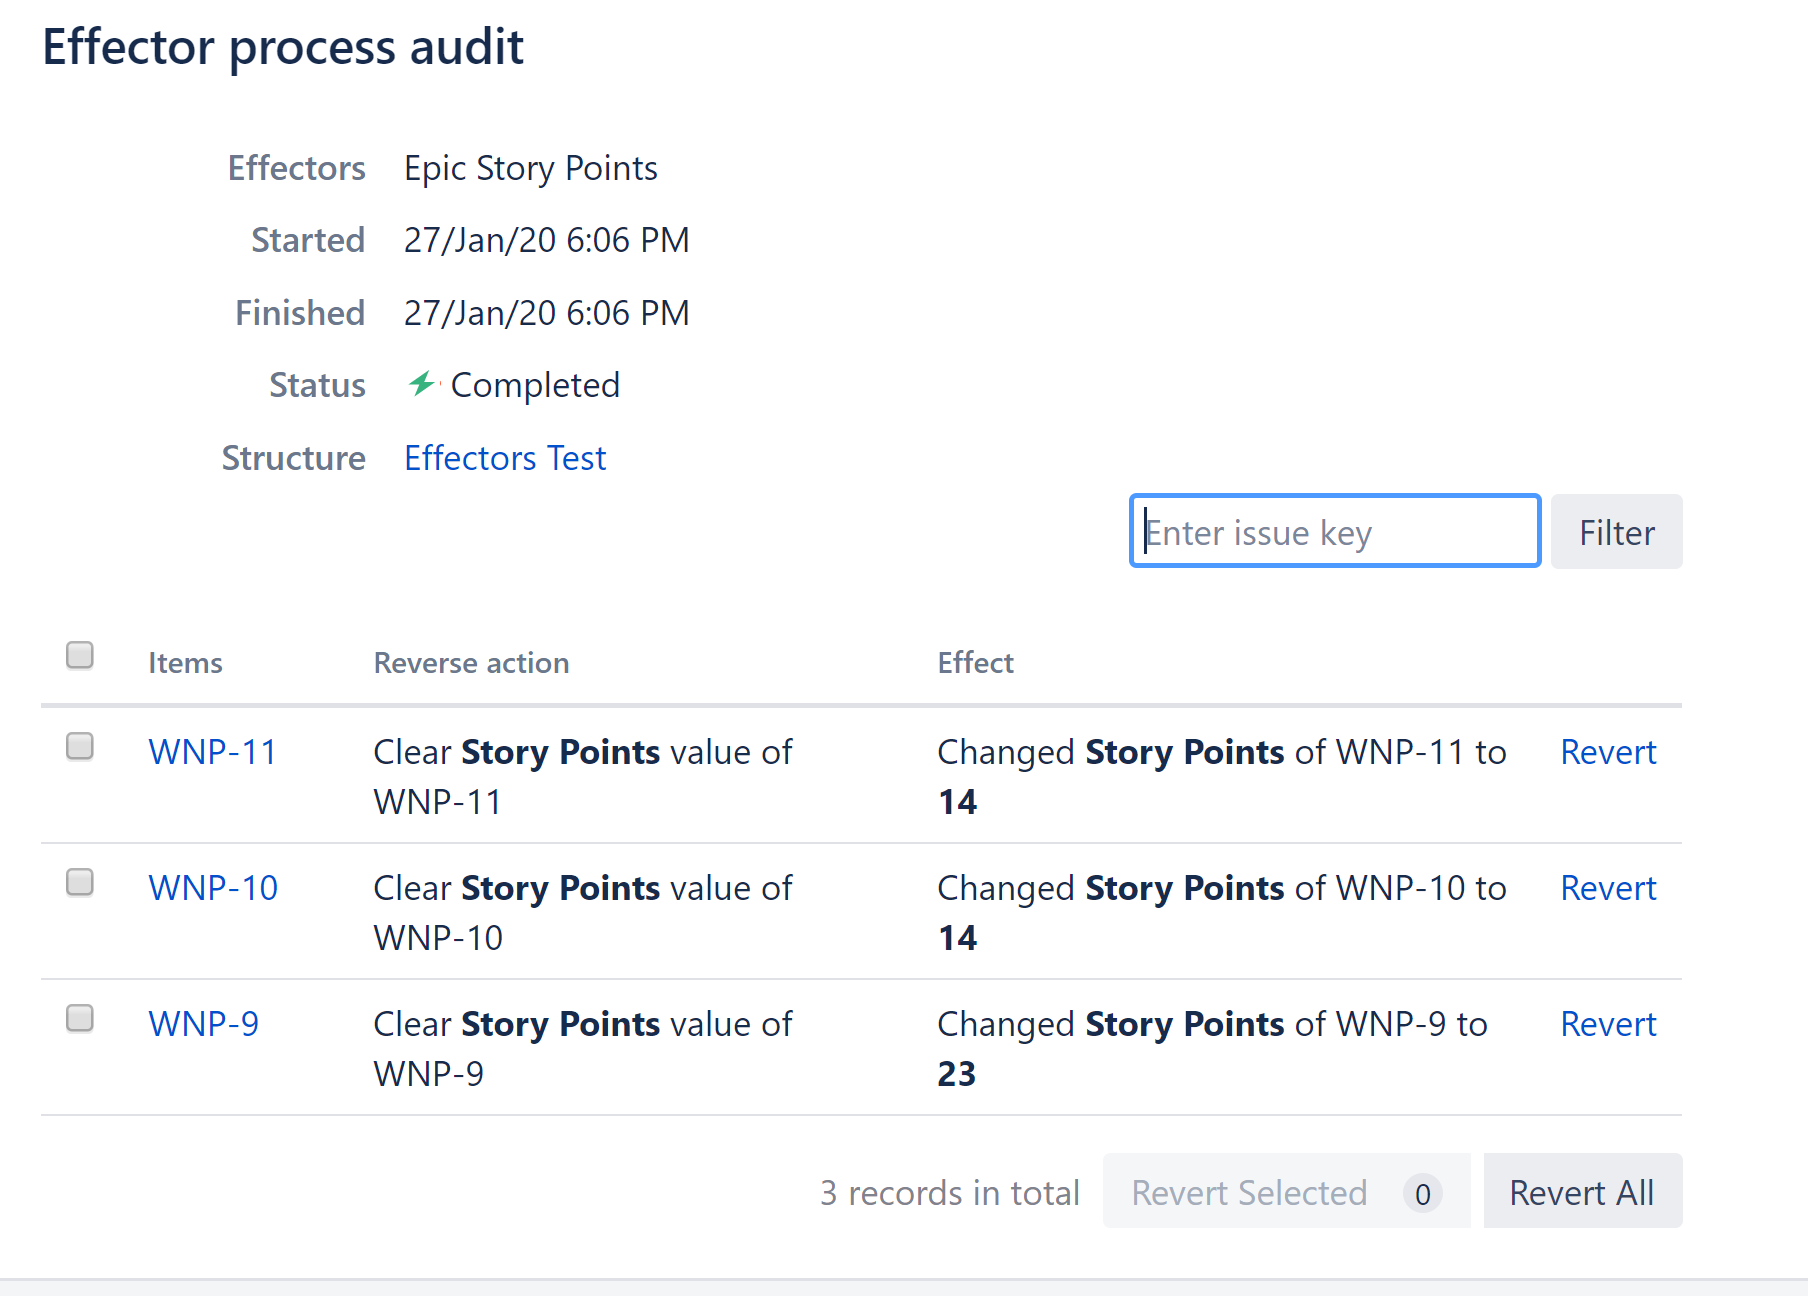Toggle the select-all checkbox in table header

point(80,655)
